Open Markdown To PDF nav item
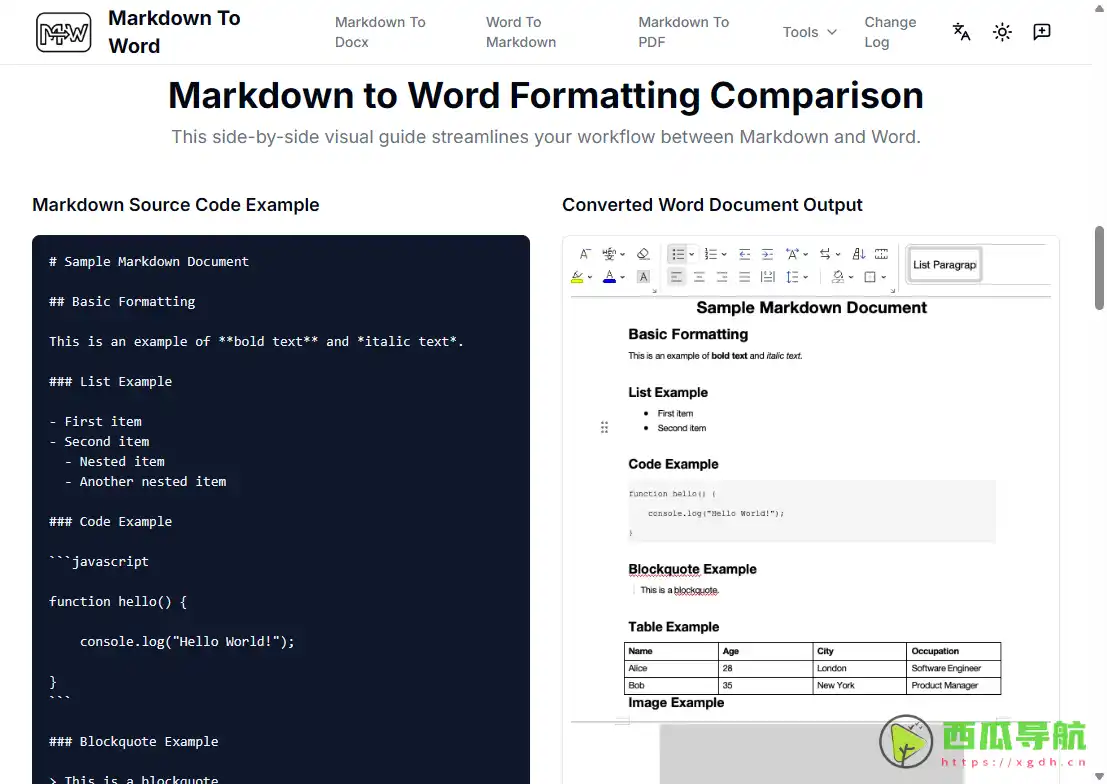This screenshot has height=784, width=1107. pos(683,32)
